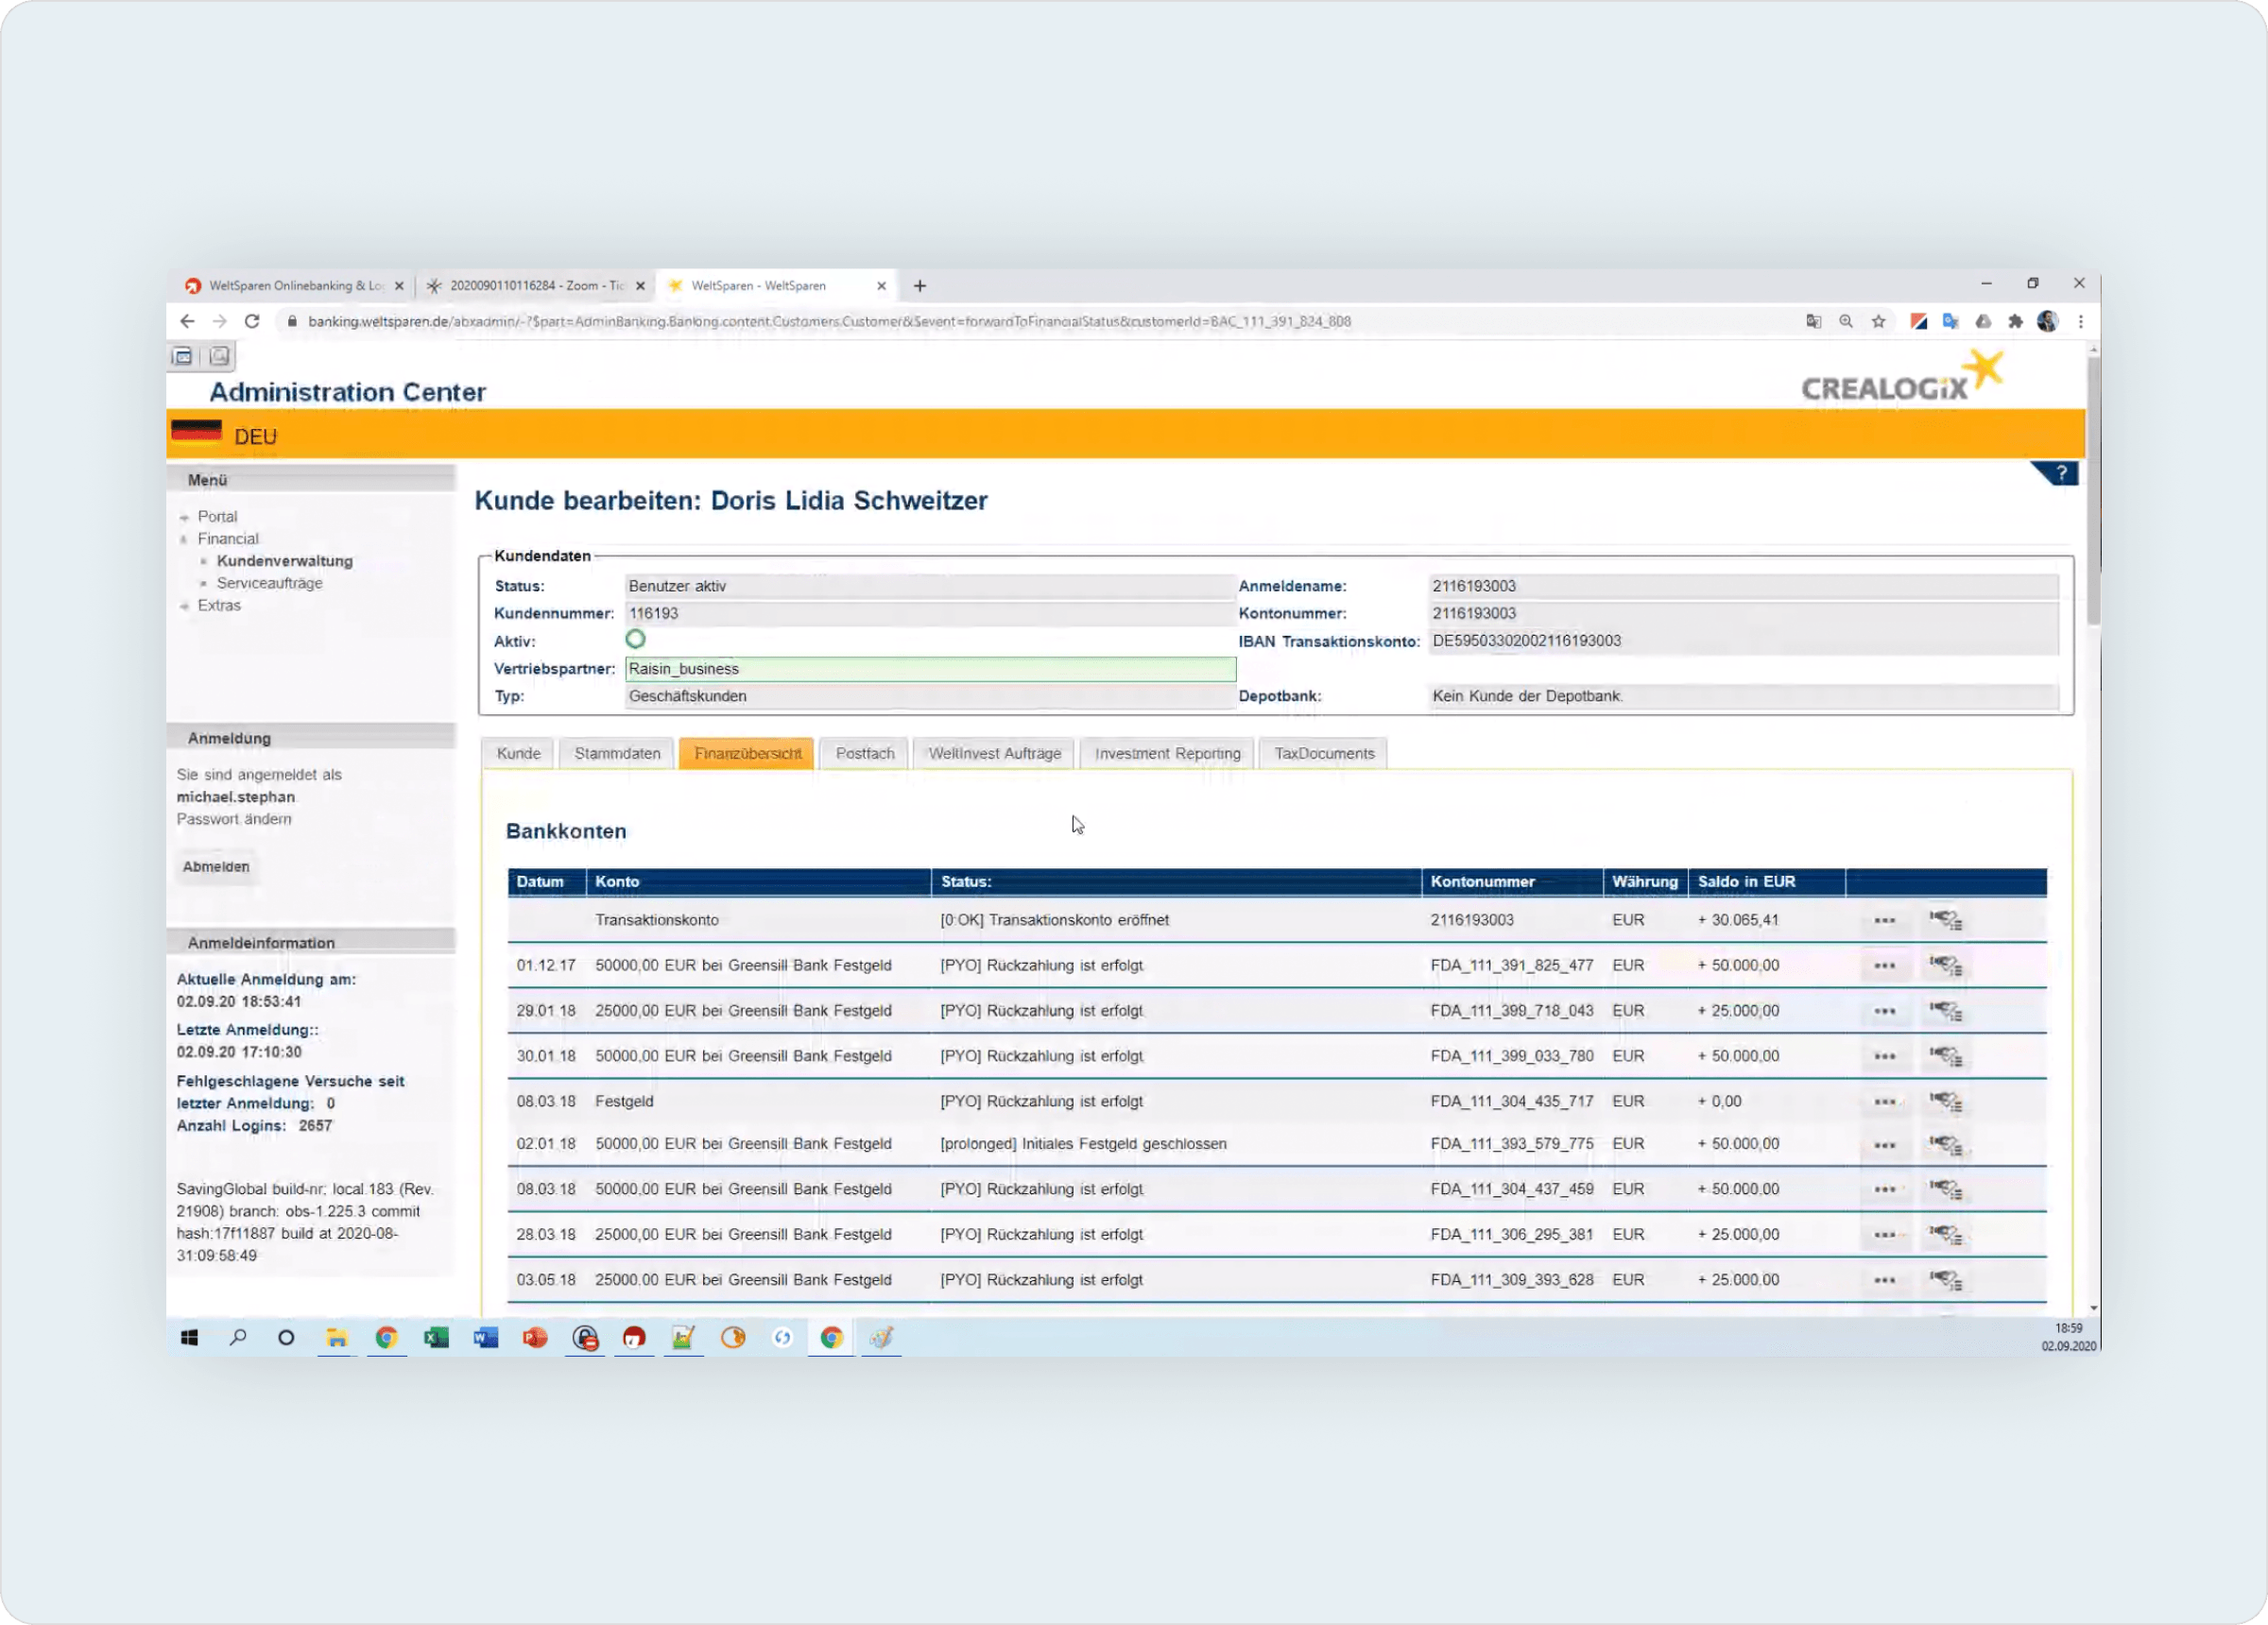Click the Vertriebspartner input field
The image size is (2268, 1625).
click(x=930, y=669)
